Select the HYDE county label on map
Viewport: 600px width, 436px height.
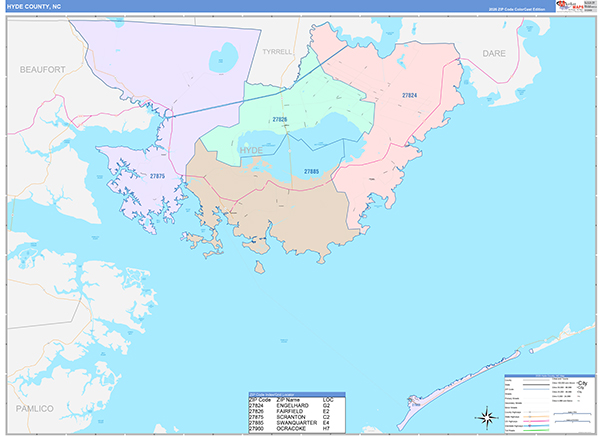pos(253,149)
